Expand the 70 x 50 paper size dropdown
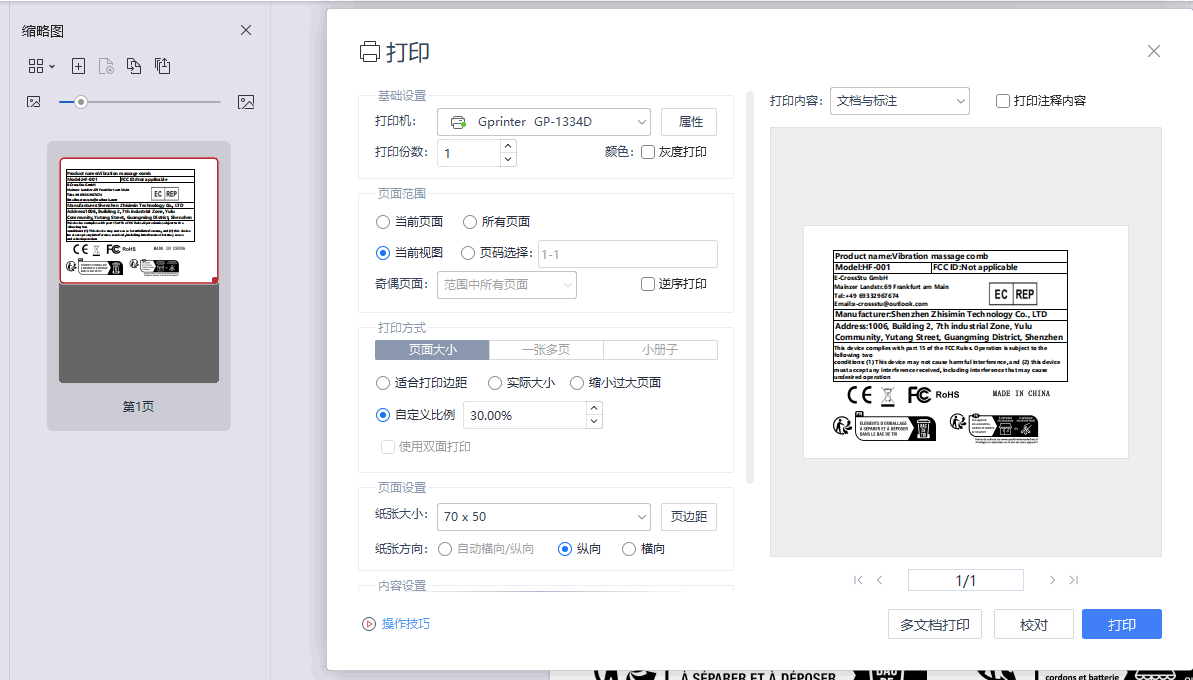Screen dimensions: 1193x680 544,516
